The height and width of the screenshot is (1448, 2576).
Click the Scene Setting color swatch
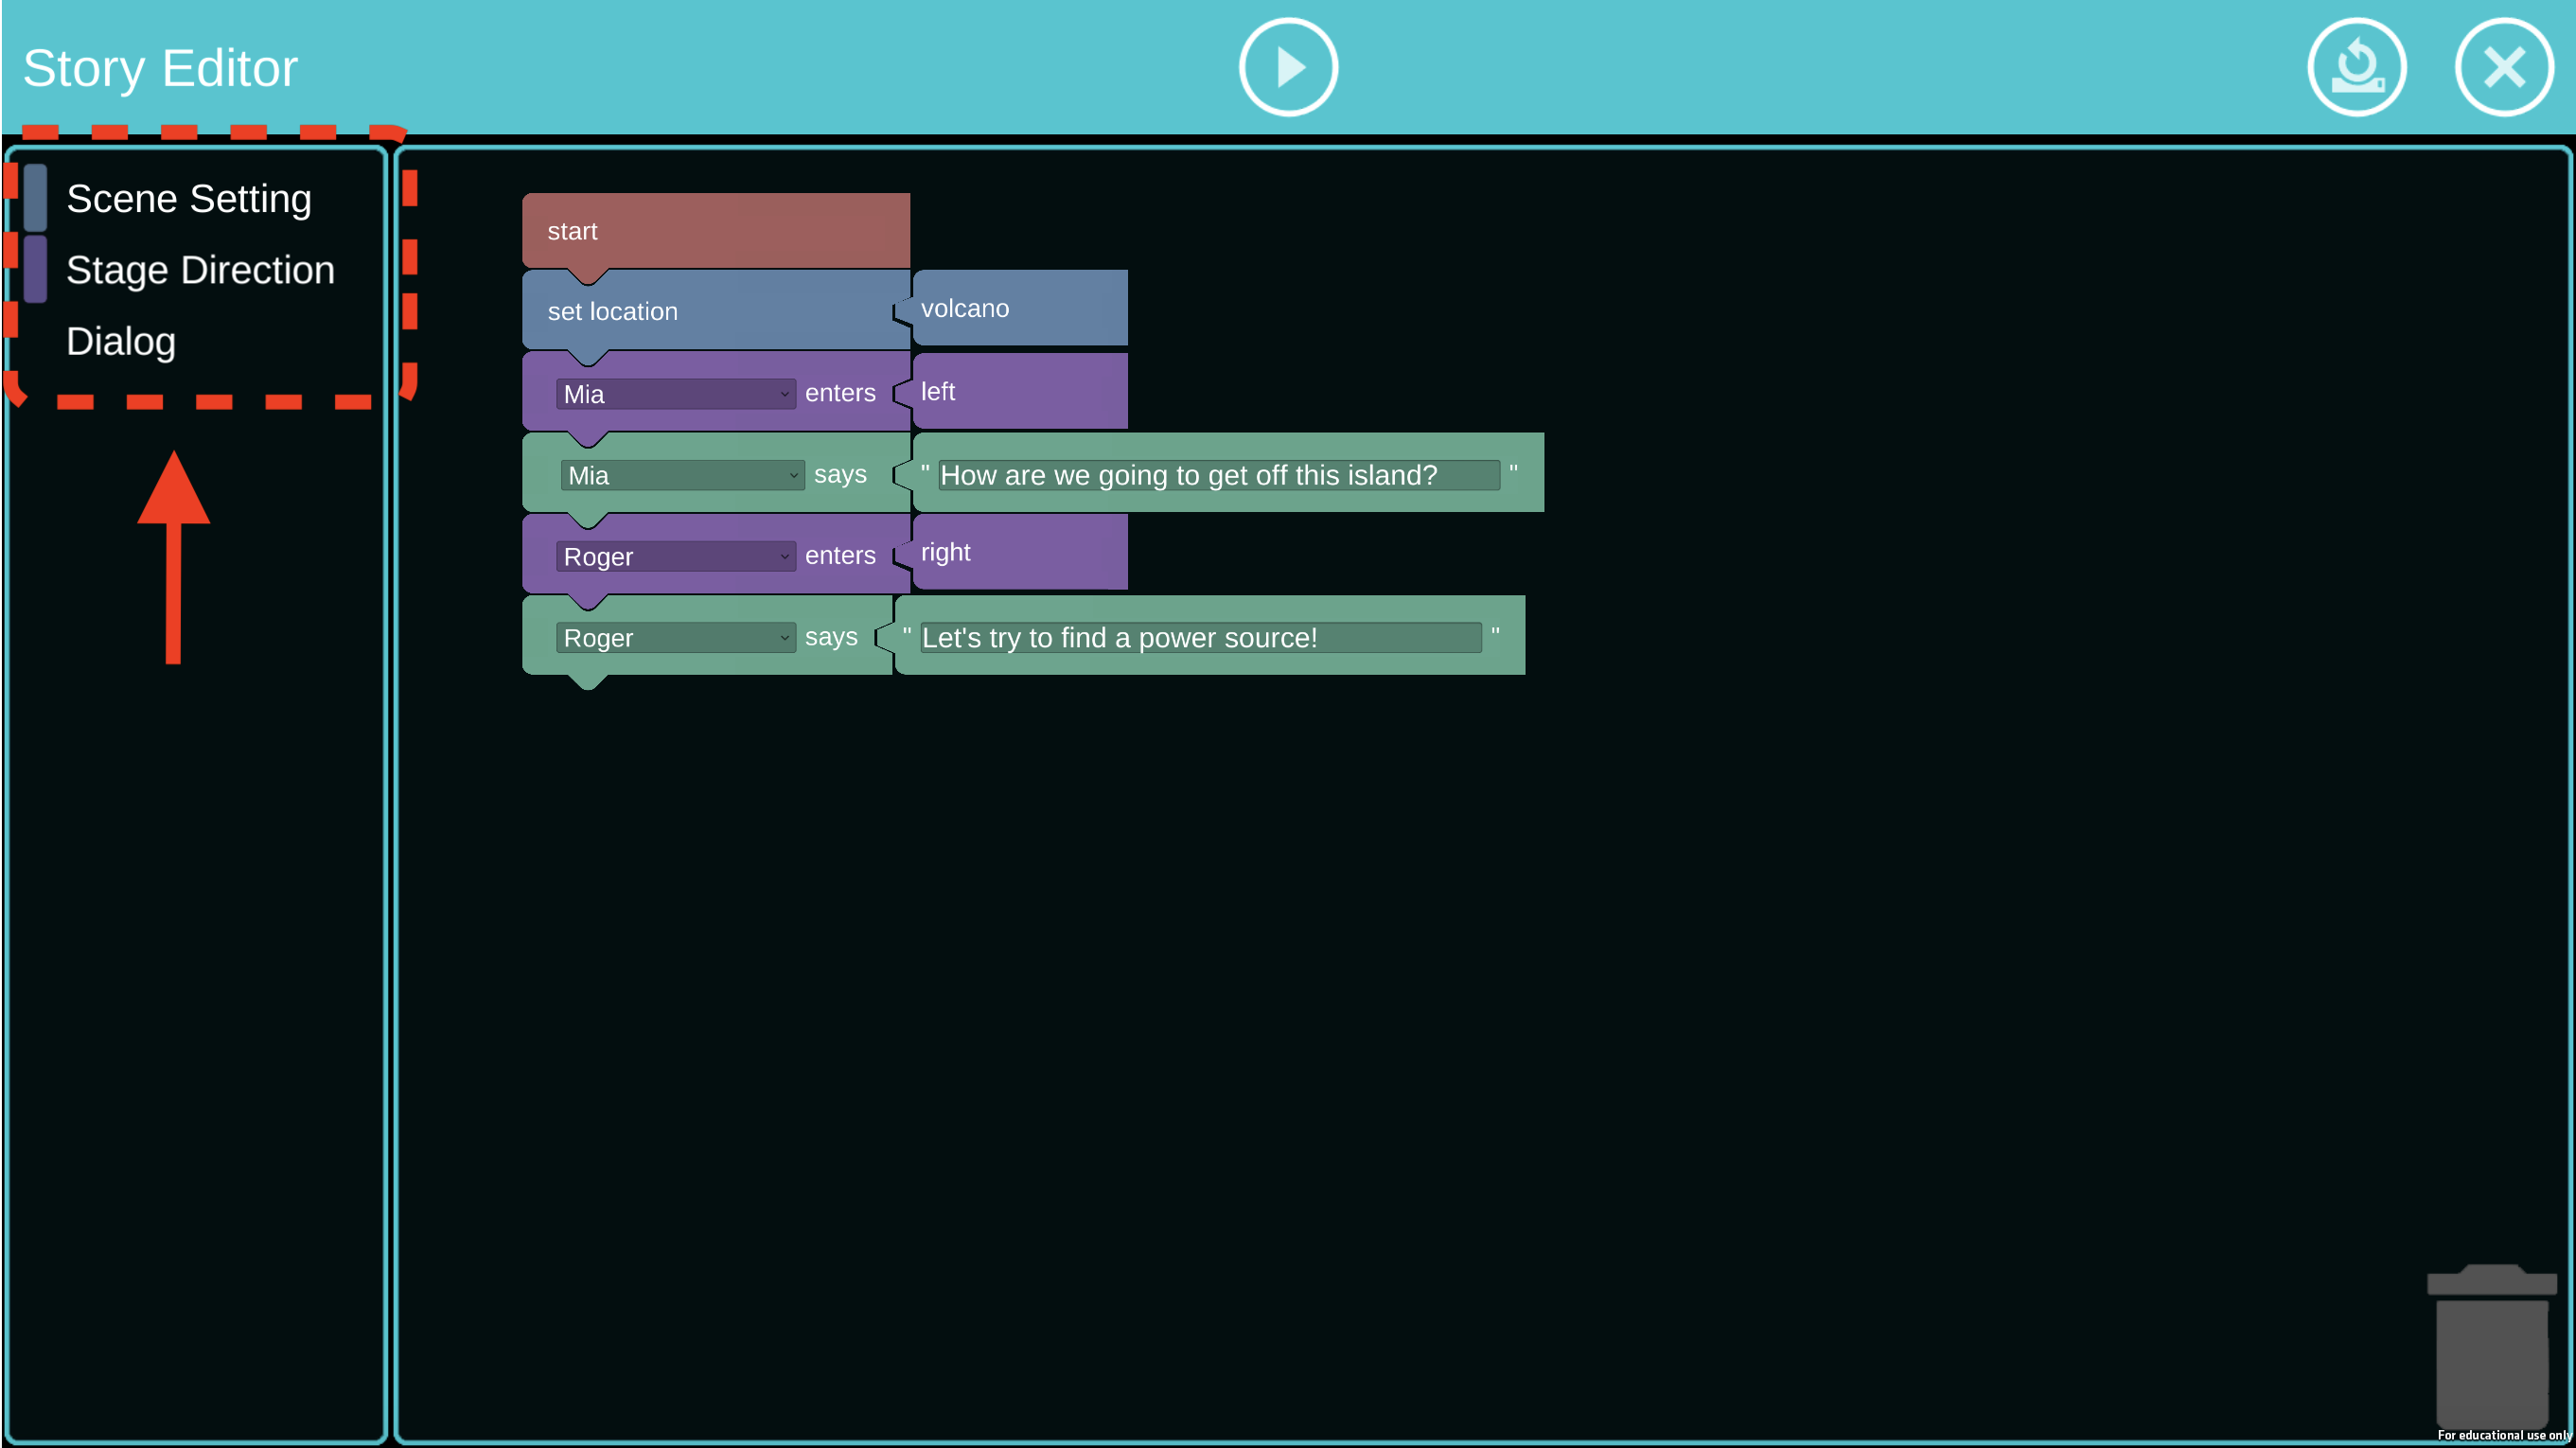(35, 198)
